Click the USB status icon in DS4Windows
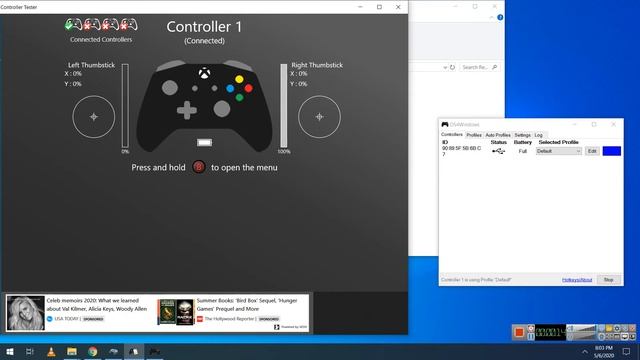 click(x=498, y=151)
